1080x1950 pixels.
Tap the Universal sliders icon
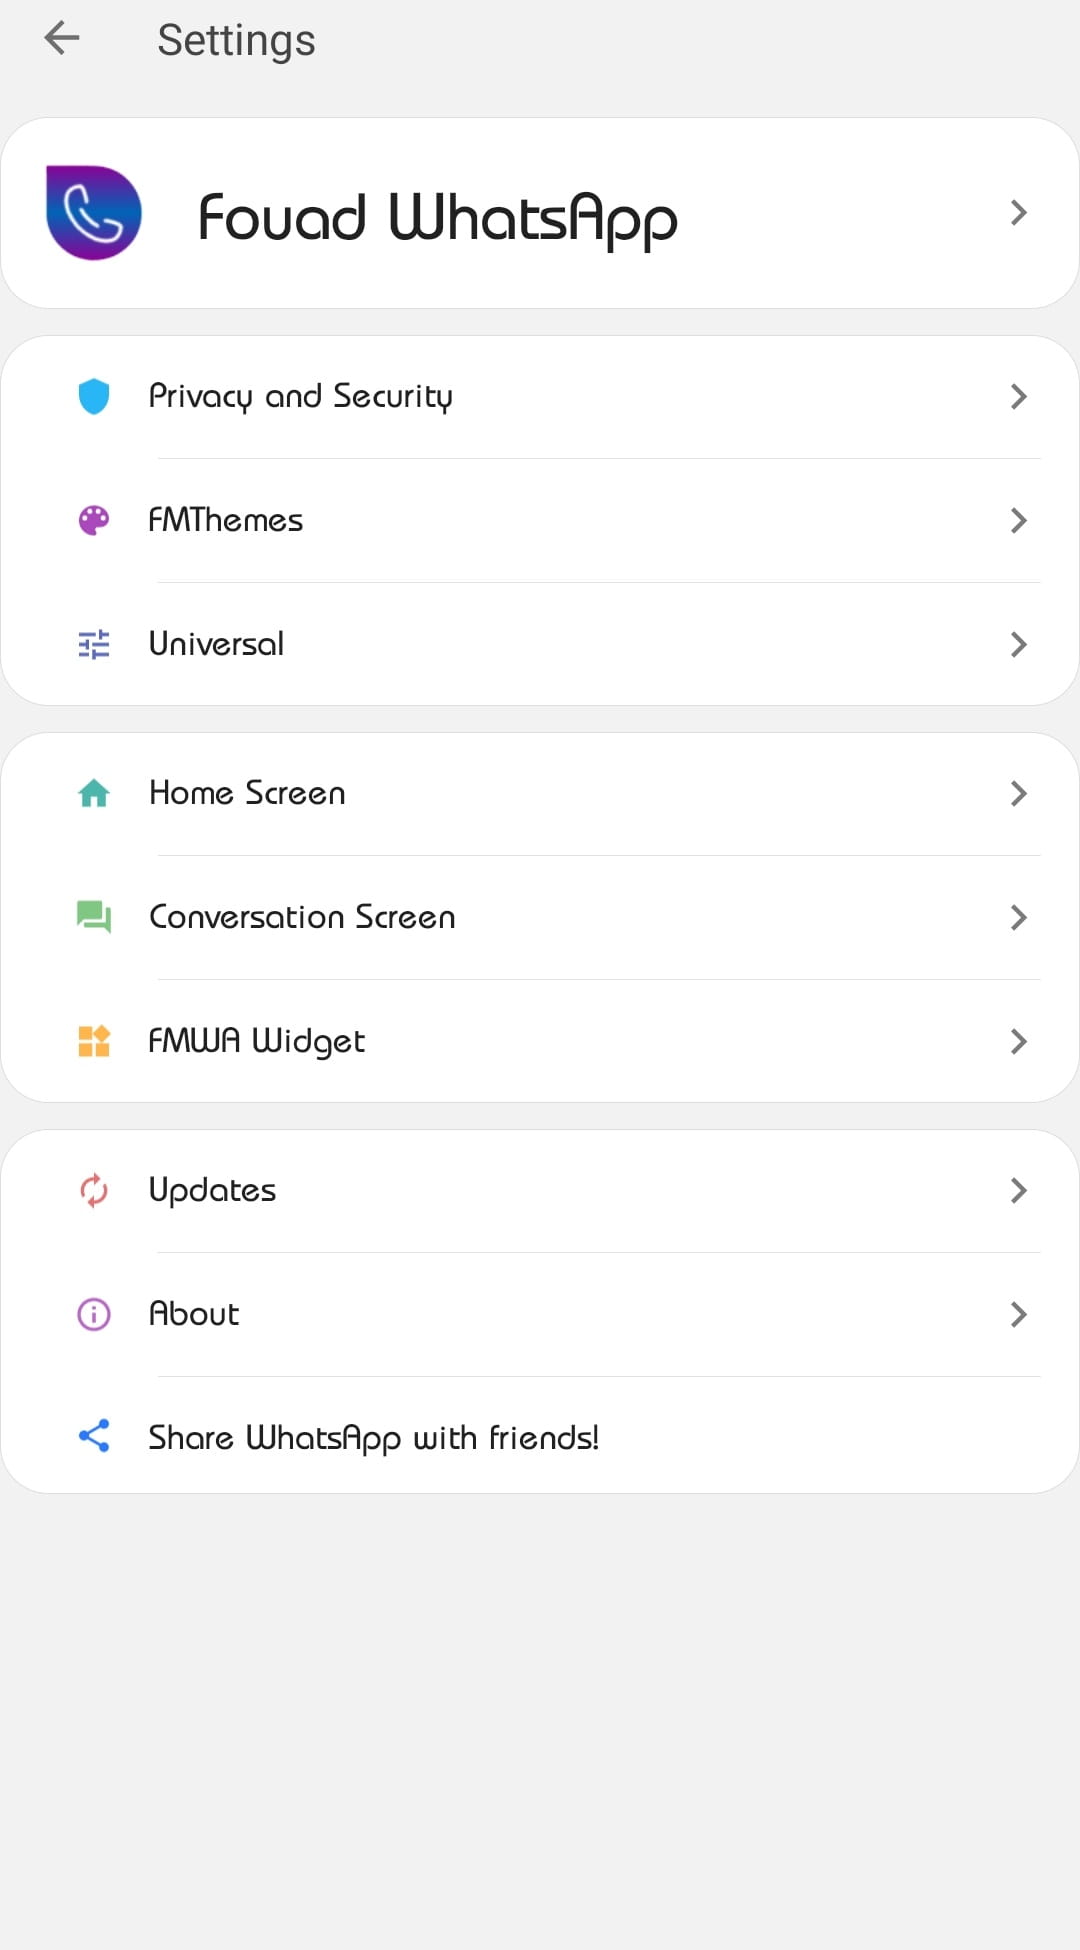coord(94,644)
